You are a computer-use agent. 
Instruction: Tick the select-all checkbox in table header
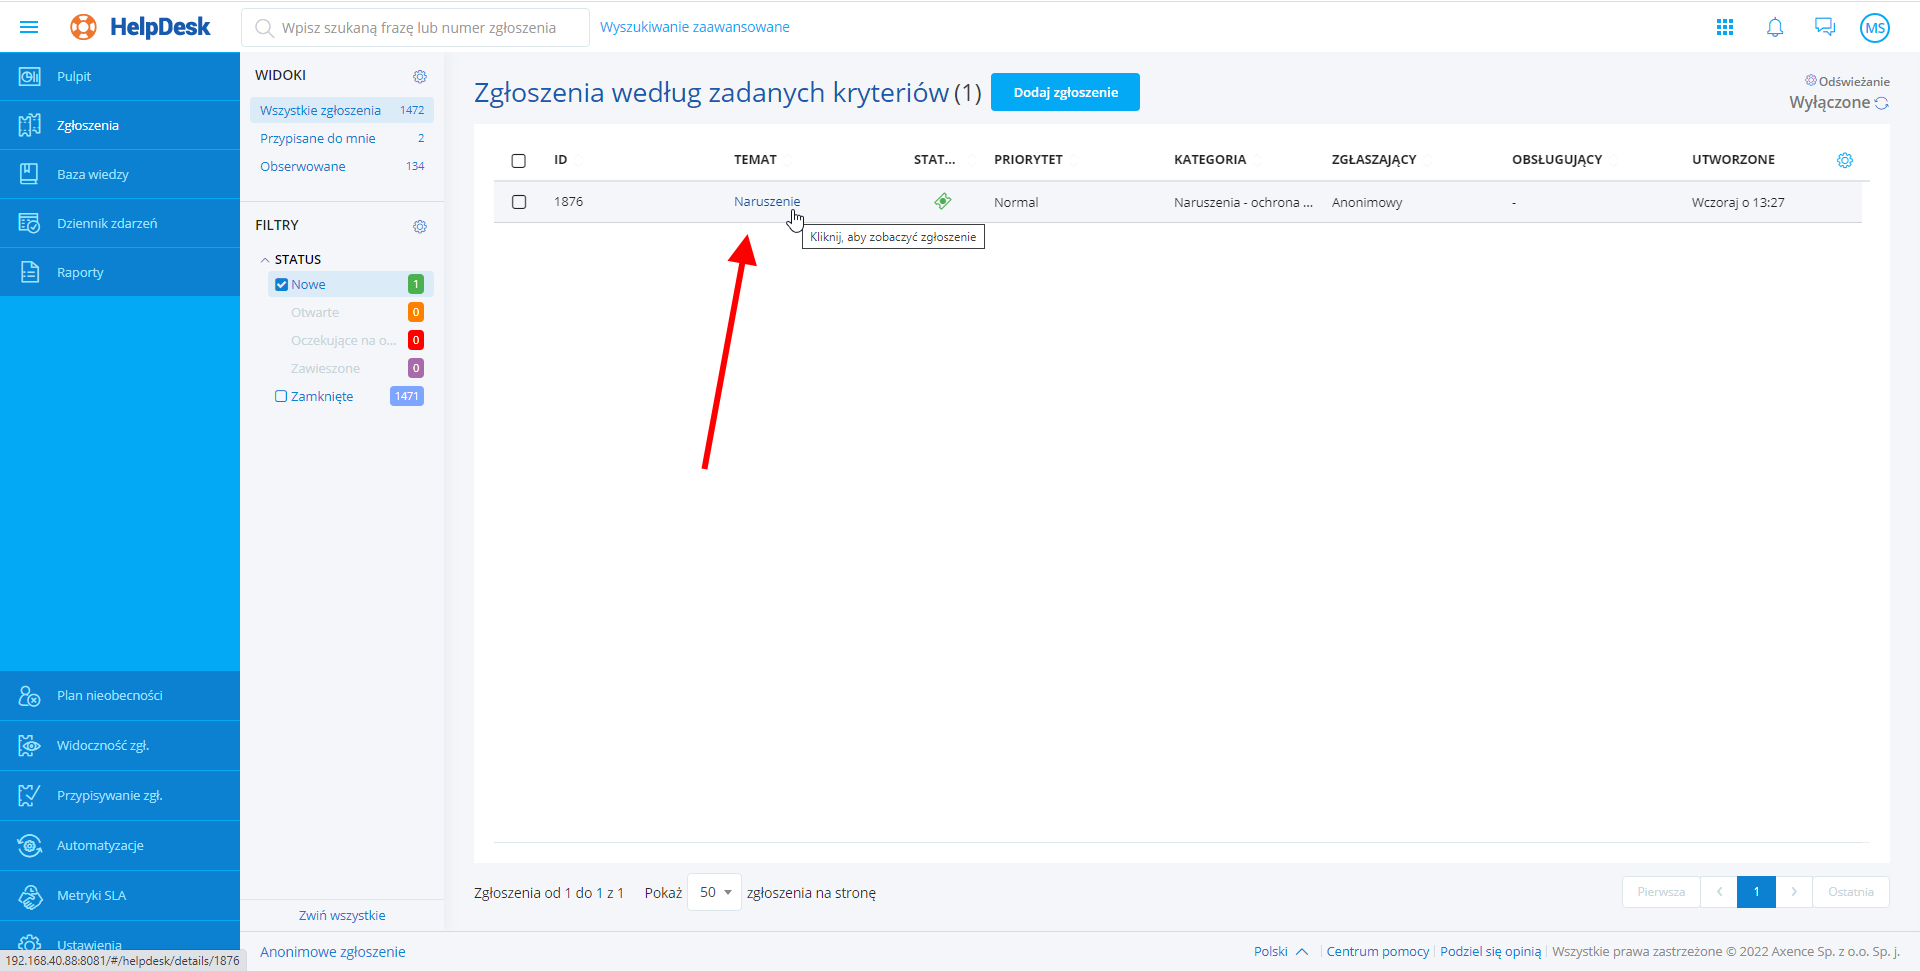pyautogui.click(x=518, y=160)
